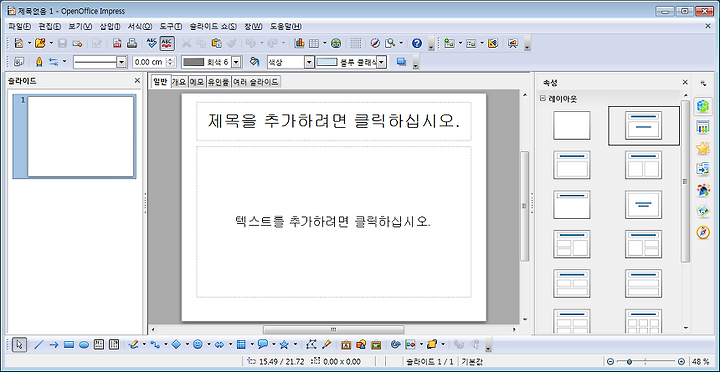The image size is (720, 372).
Task: Close the 속성 sidebar panel
Action: tap(685, 82)
